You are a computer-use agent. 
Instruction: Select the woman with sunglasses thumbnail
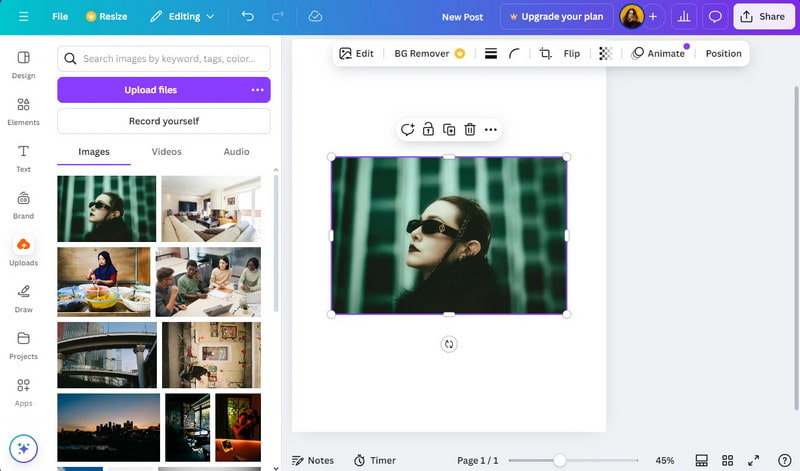click(107, 209)
